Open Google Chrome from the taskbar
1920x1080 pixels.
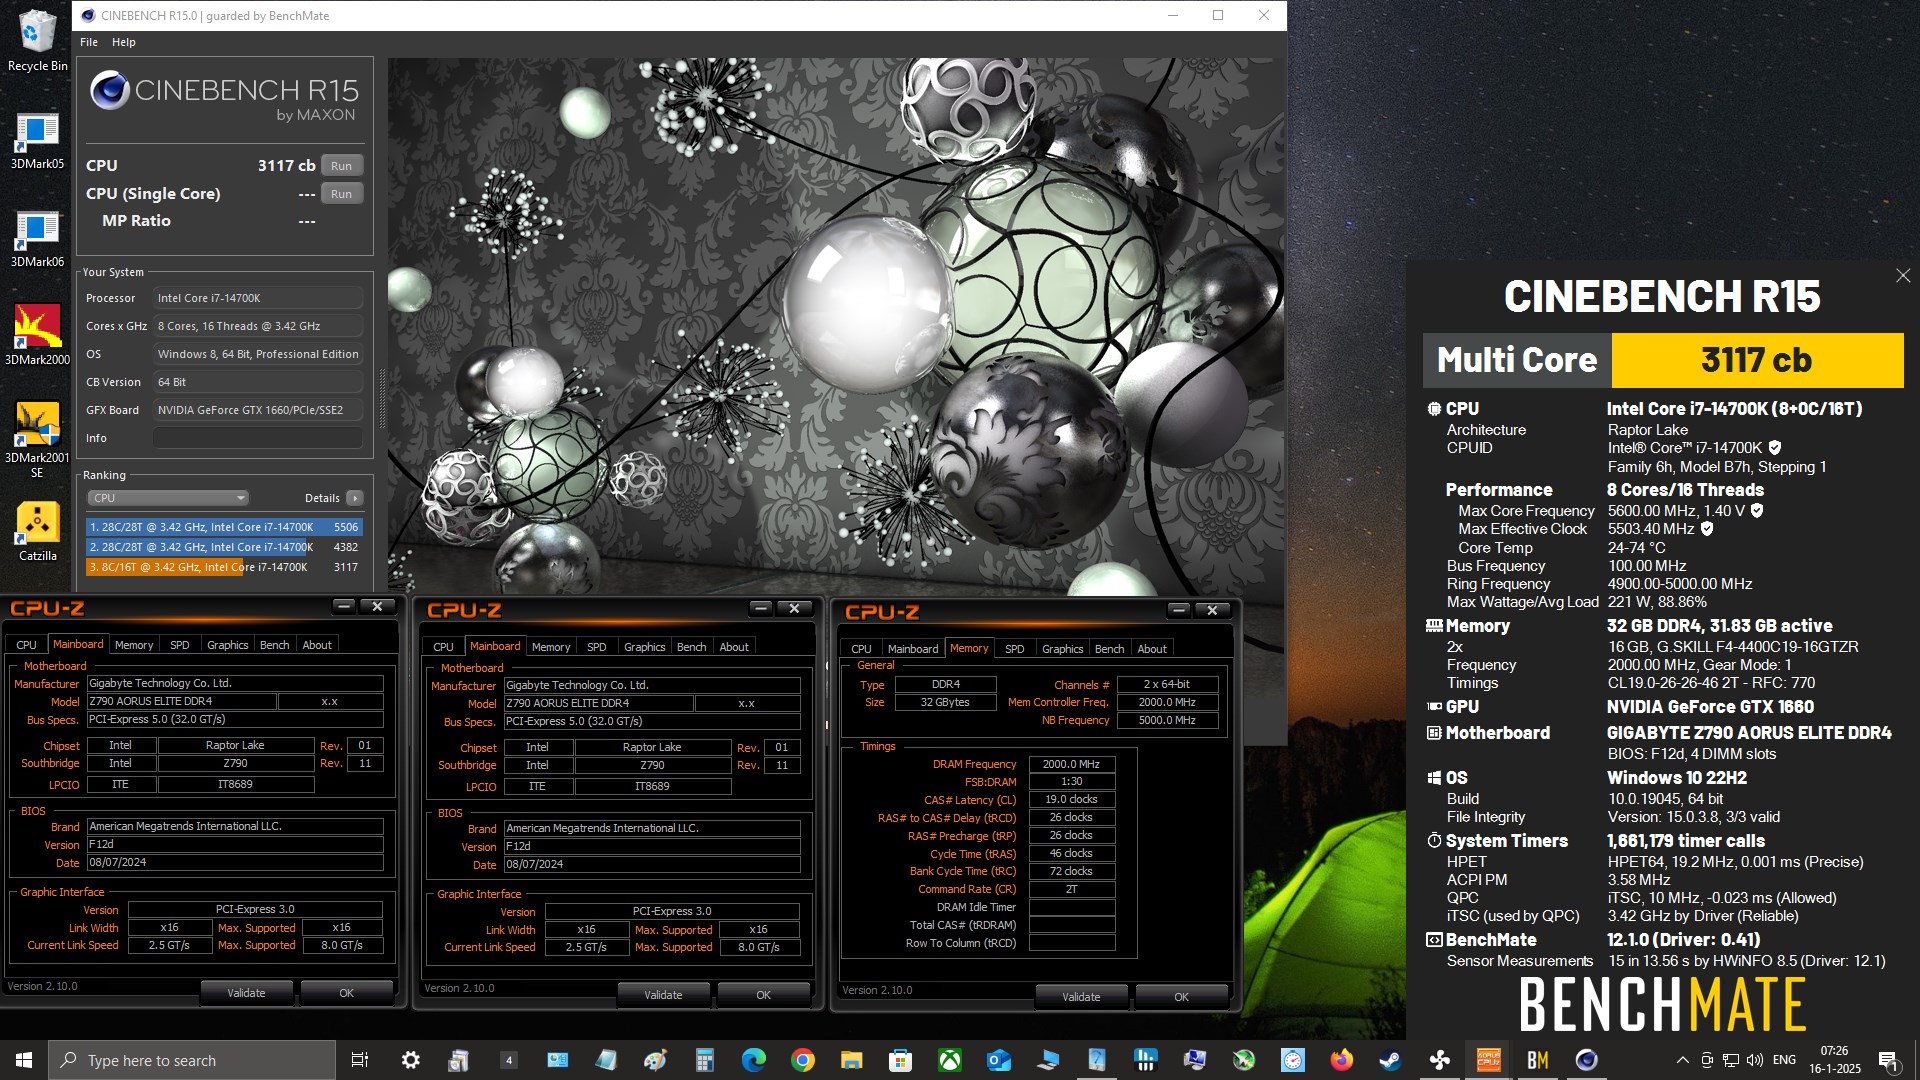pos(802,1060)
